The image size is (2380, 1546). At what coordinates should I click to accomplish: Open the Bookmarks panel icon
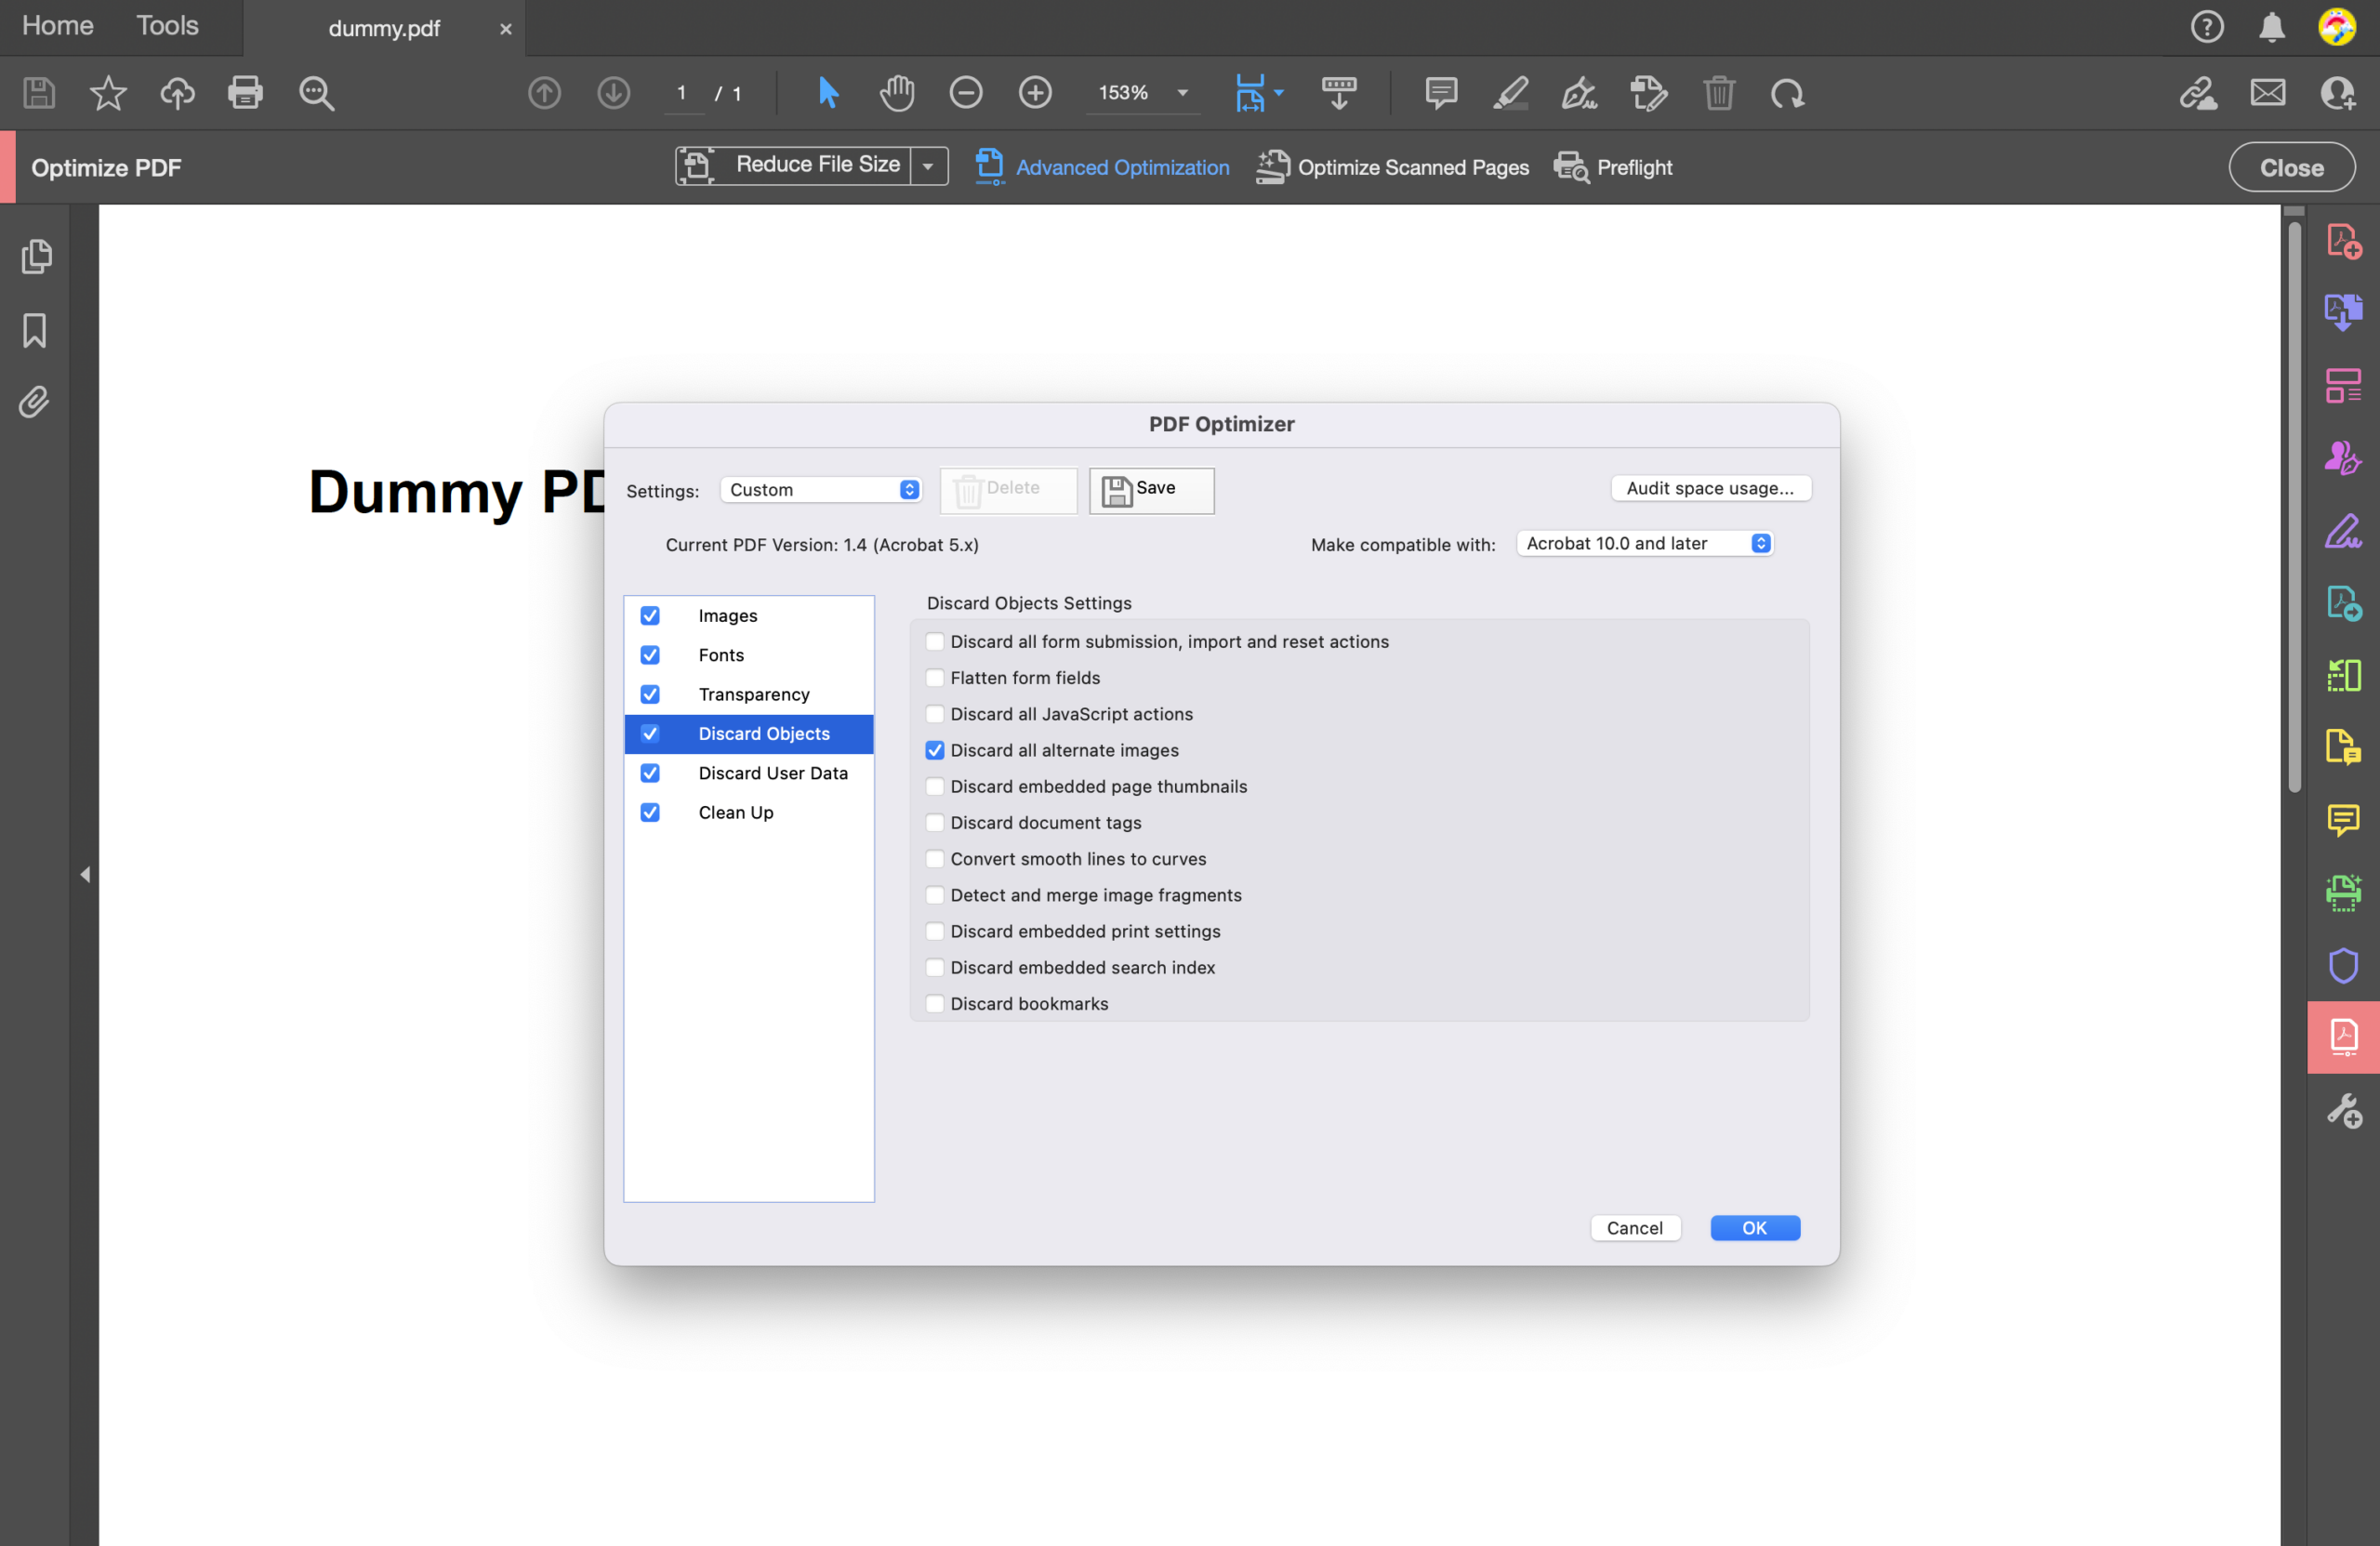pos(35,330)
